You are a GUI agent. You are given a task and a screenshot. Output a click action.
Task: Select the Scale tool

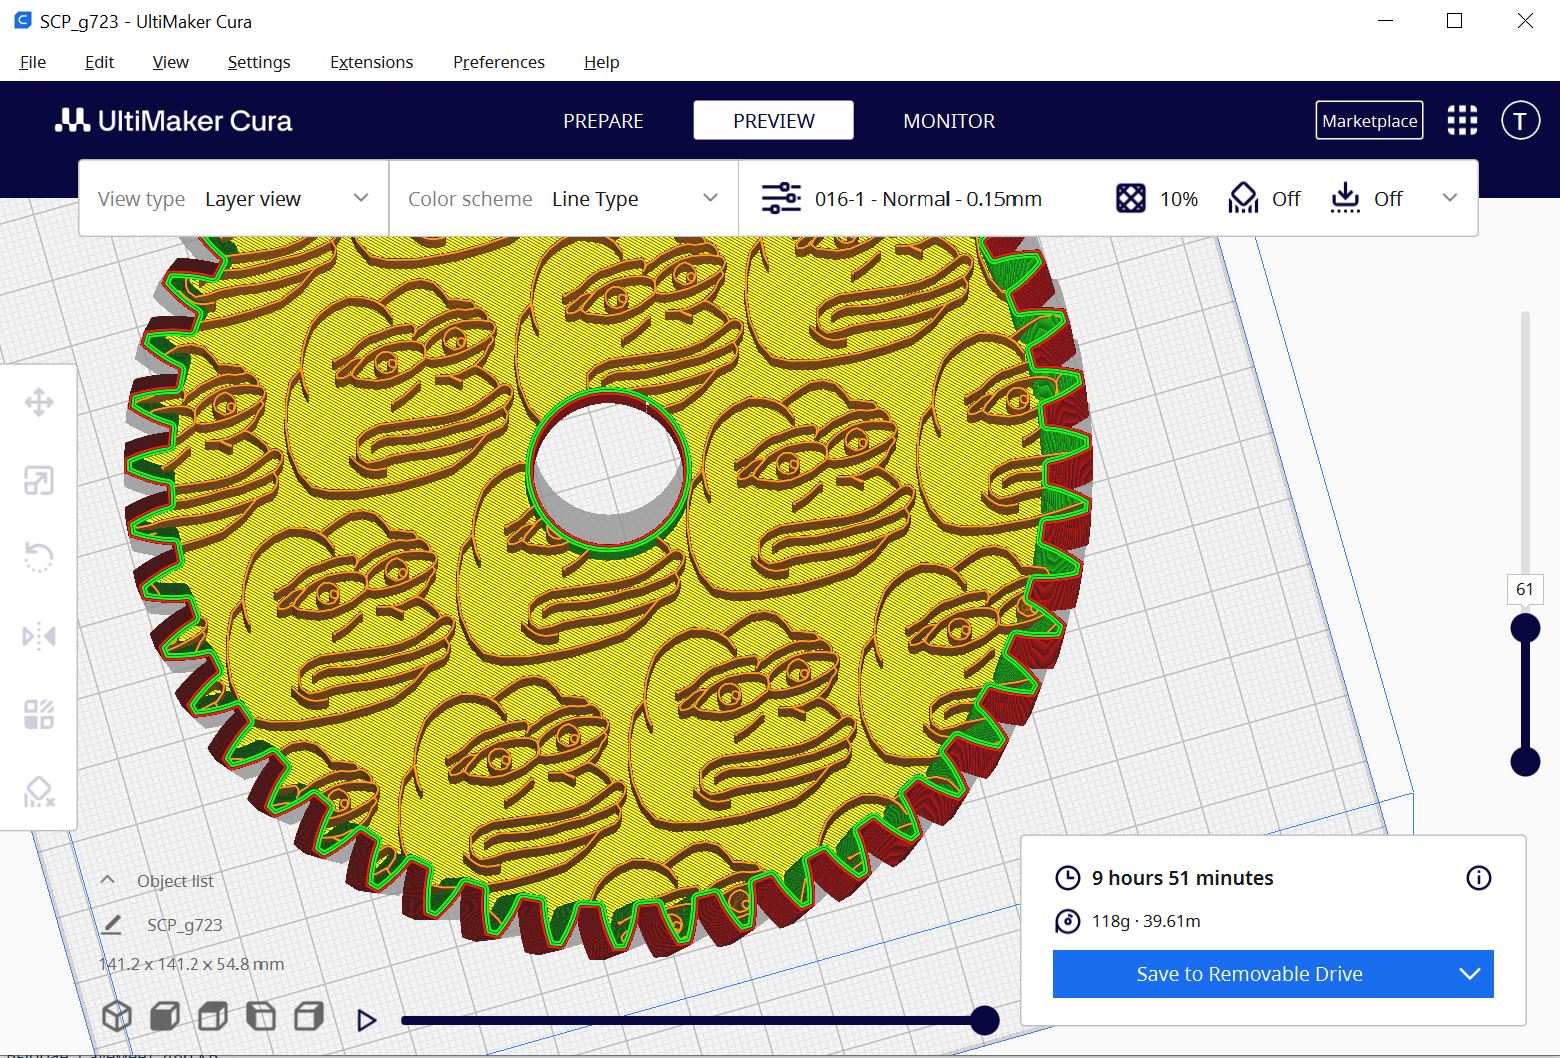(38, 479)
